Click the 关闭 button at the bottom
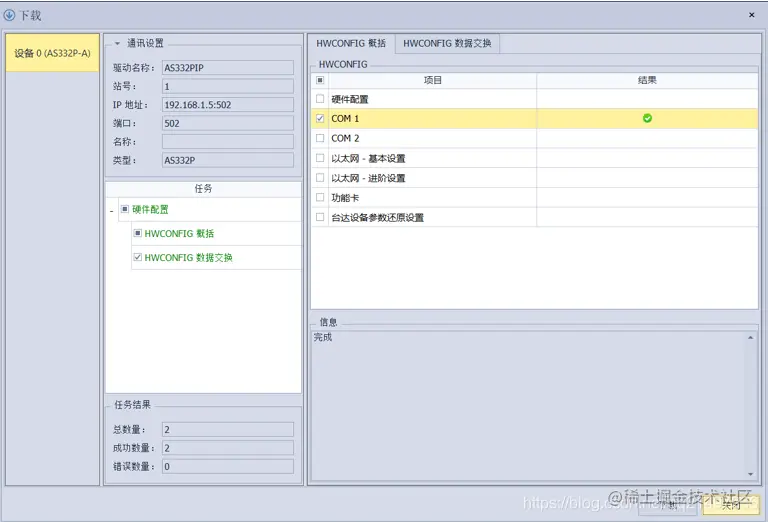 click(x=730, y=504)
